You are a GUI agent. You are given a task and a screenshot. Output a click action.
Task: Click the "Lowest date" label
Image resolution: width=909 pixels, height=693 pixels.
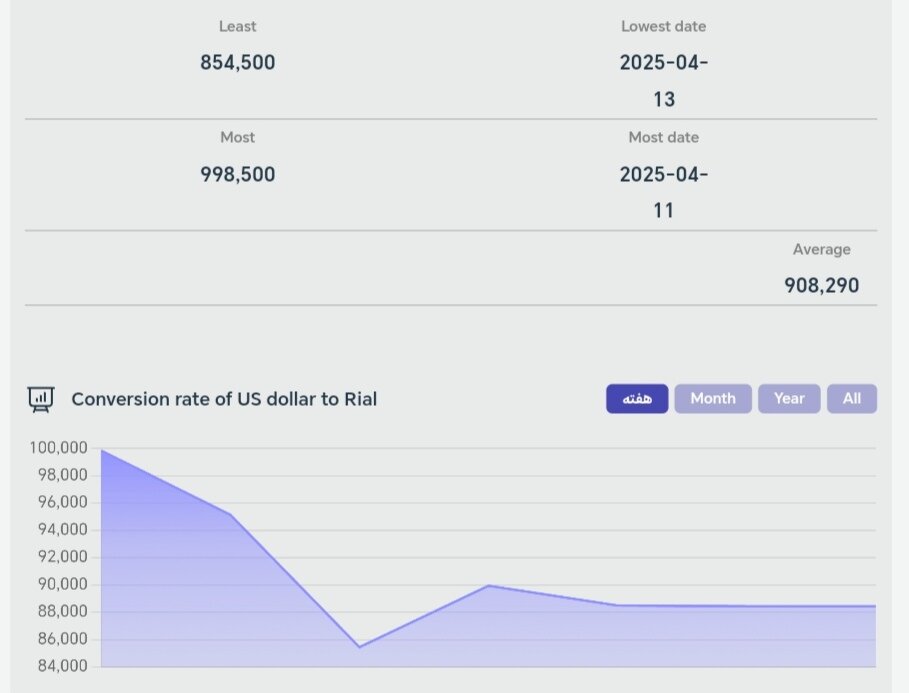click(x=663, y=26)
